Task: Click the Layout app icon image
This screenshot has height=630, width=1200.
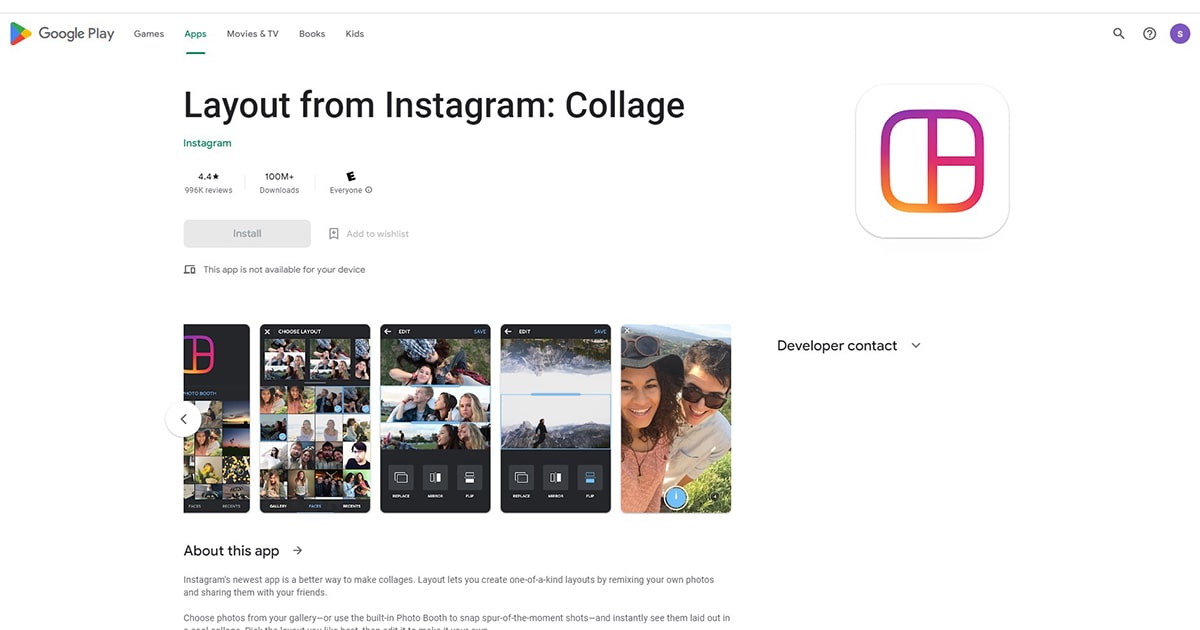Action: coord(932,161)
